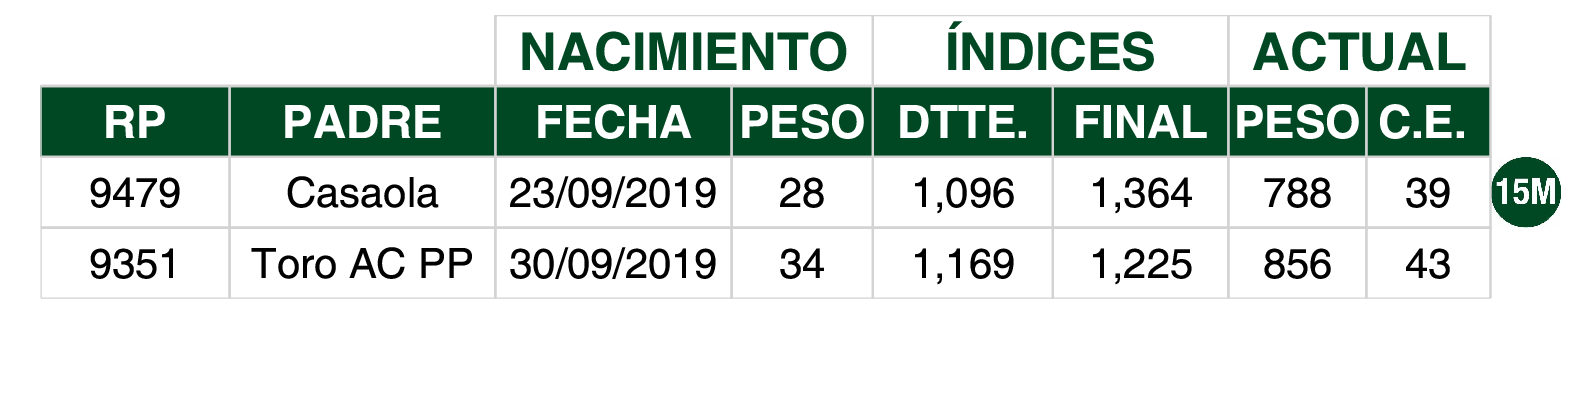Select the Toro AC PP cell

pyautogui.click(x=362, y=264)
